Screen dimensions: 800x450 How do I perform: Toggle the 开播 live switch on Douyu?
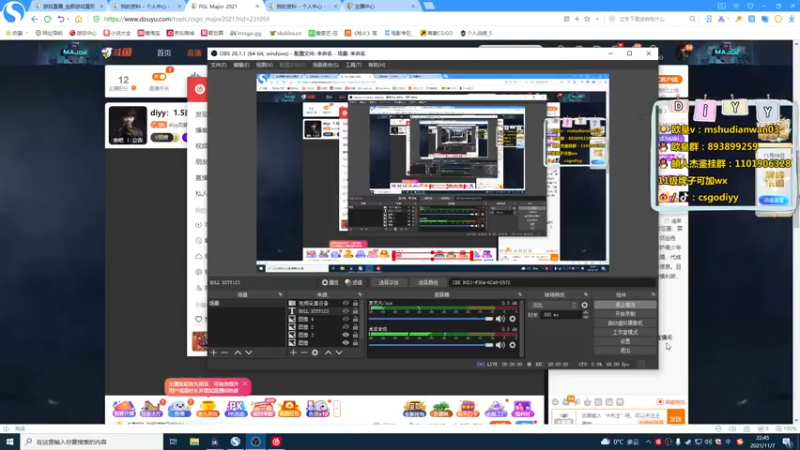[x=159, y=77]
